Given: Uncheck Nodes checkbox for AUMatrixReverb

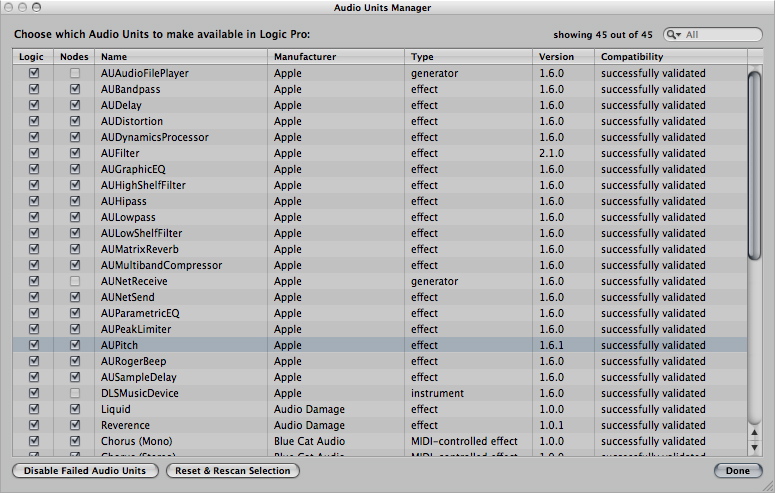Looking at the screenshot, I should 75,249.
